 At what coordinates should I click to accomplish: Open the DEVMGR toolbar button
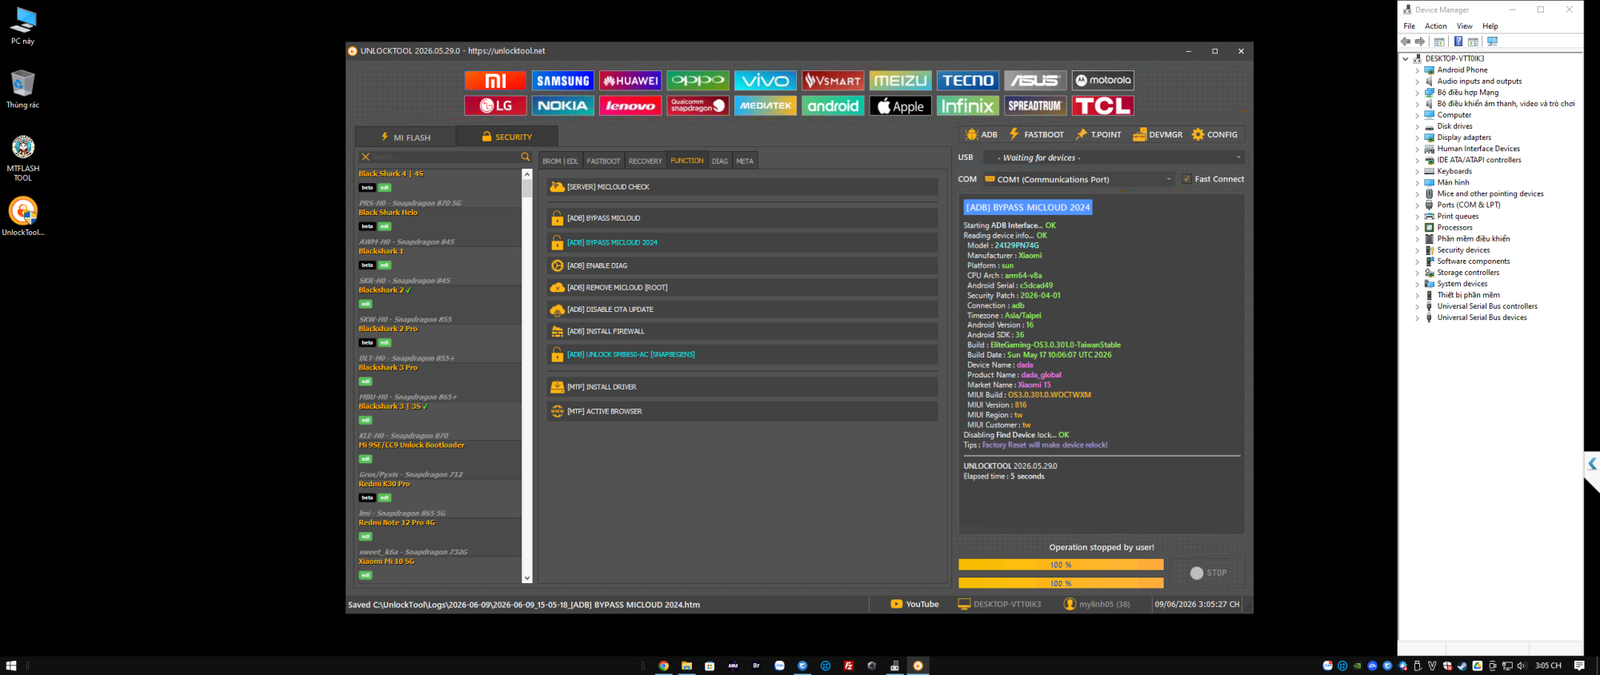[1158, 134]
